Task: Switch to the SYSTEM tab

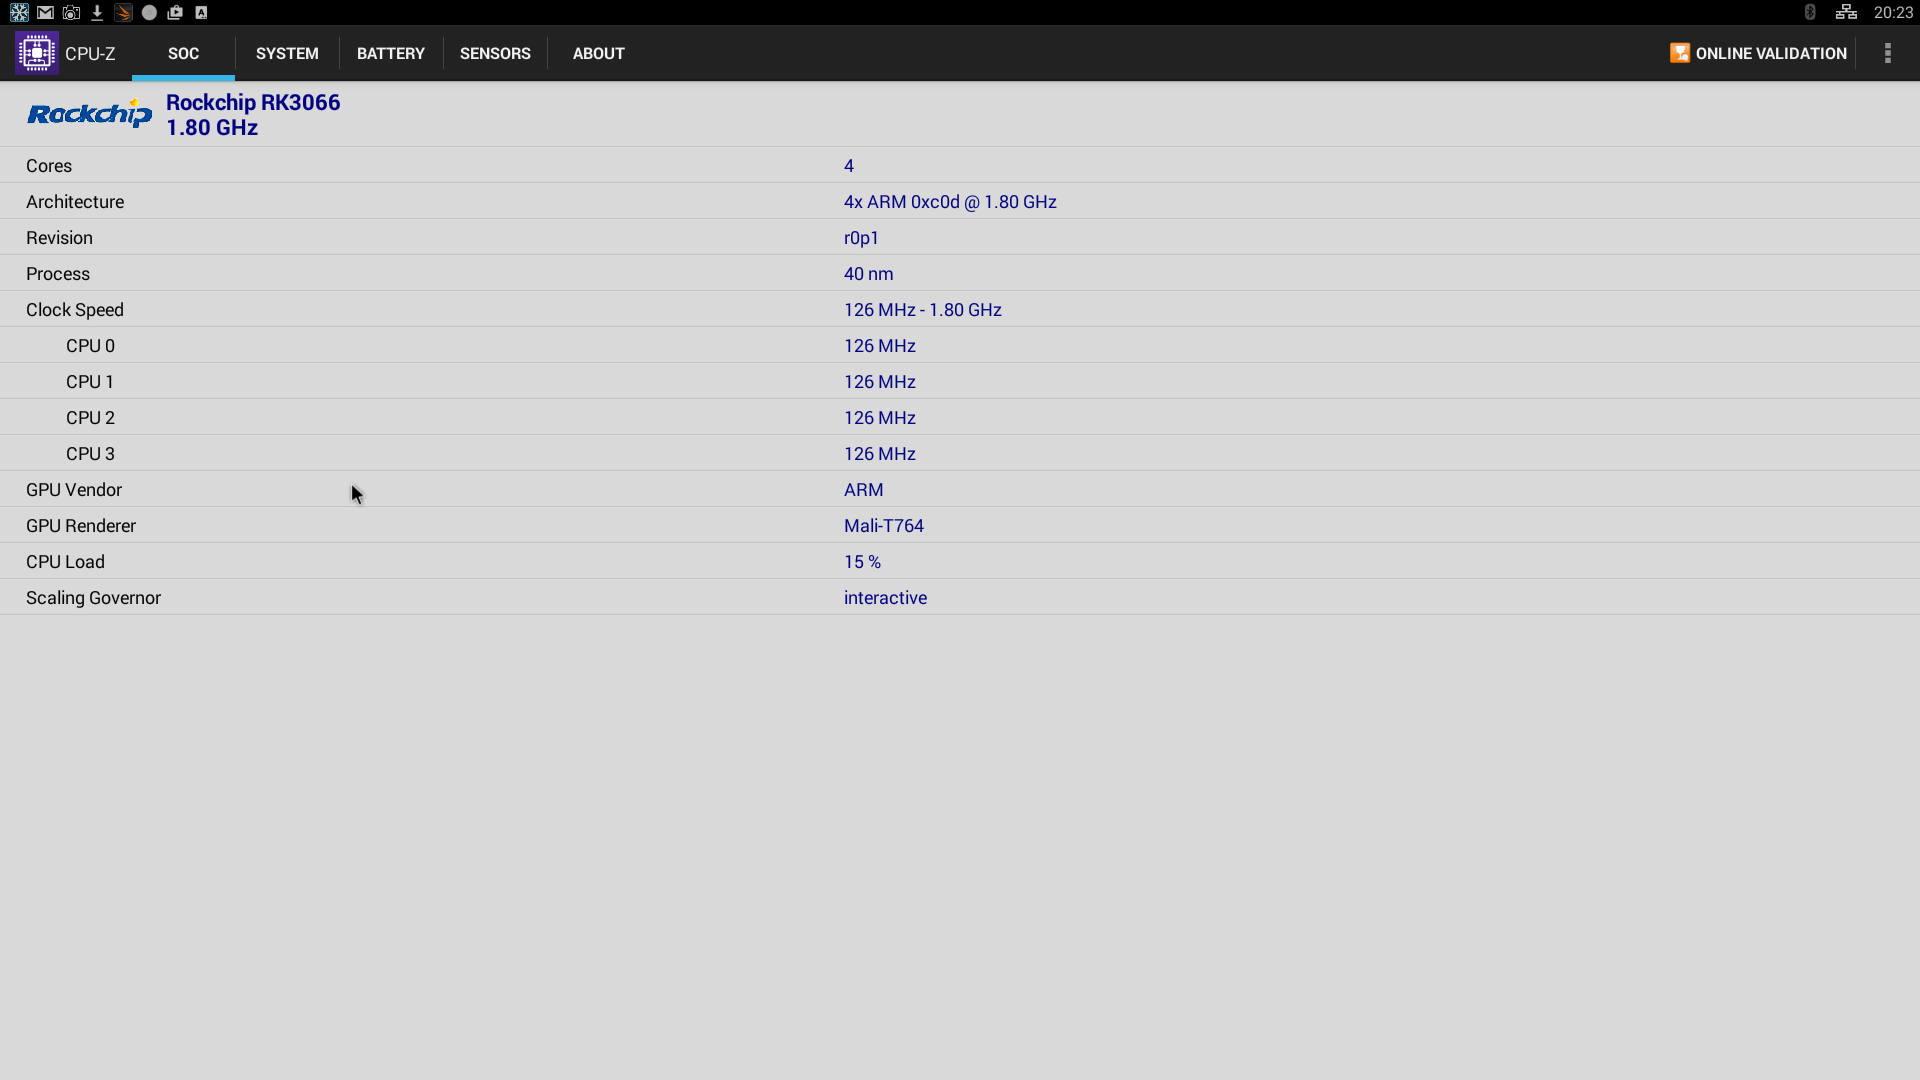Action: pos(287,53)
